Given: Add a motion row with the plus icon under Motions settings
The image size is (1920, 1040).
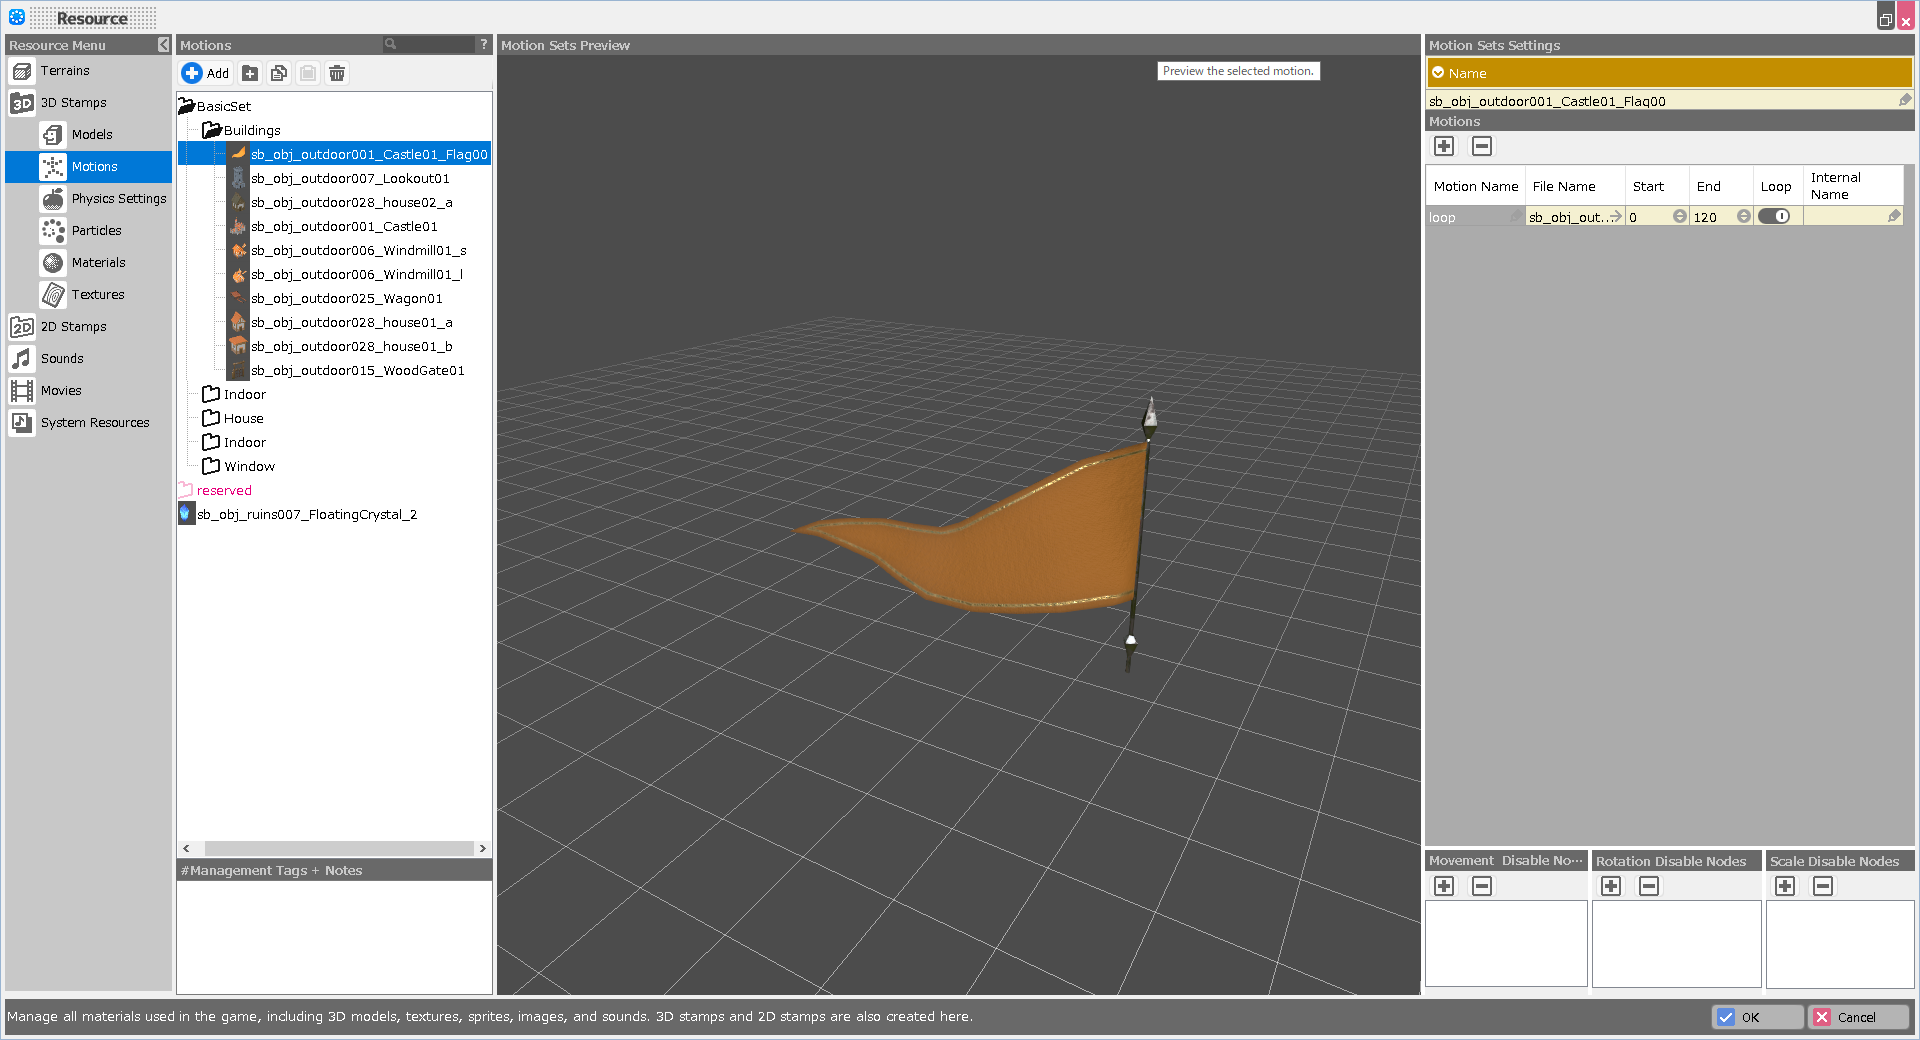Looking at the screenshot, I should 1444,147.
